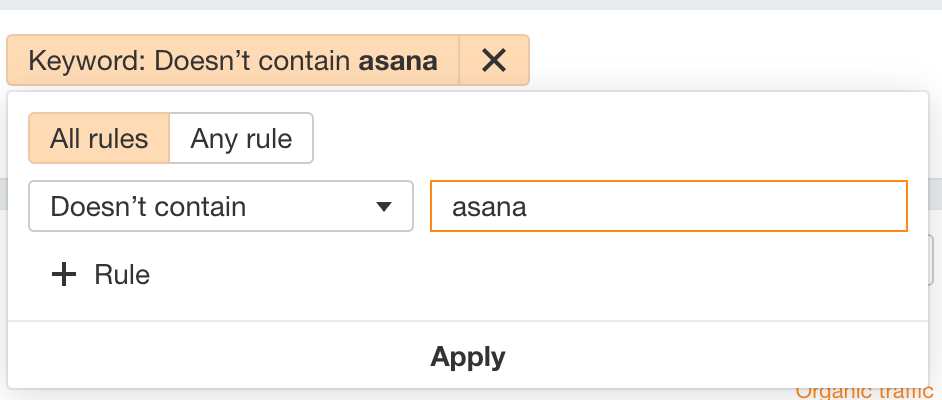Click the "Keyword:" label in the filter chip
The height and width of the screenshot is (400, 942).
coord(86,61)
